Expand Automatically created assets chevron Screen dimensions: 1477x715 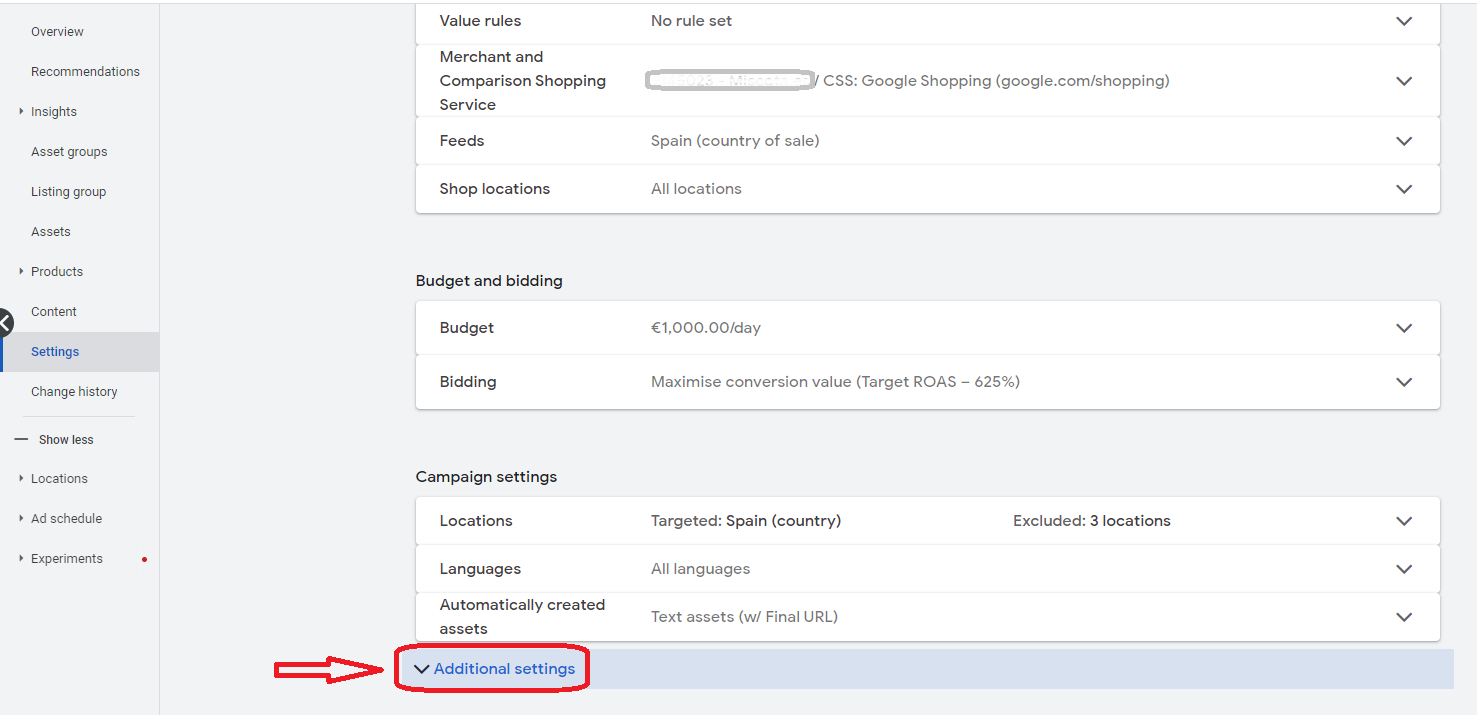(1404, 617)
